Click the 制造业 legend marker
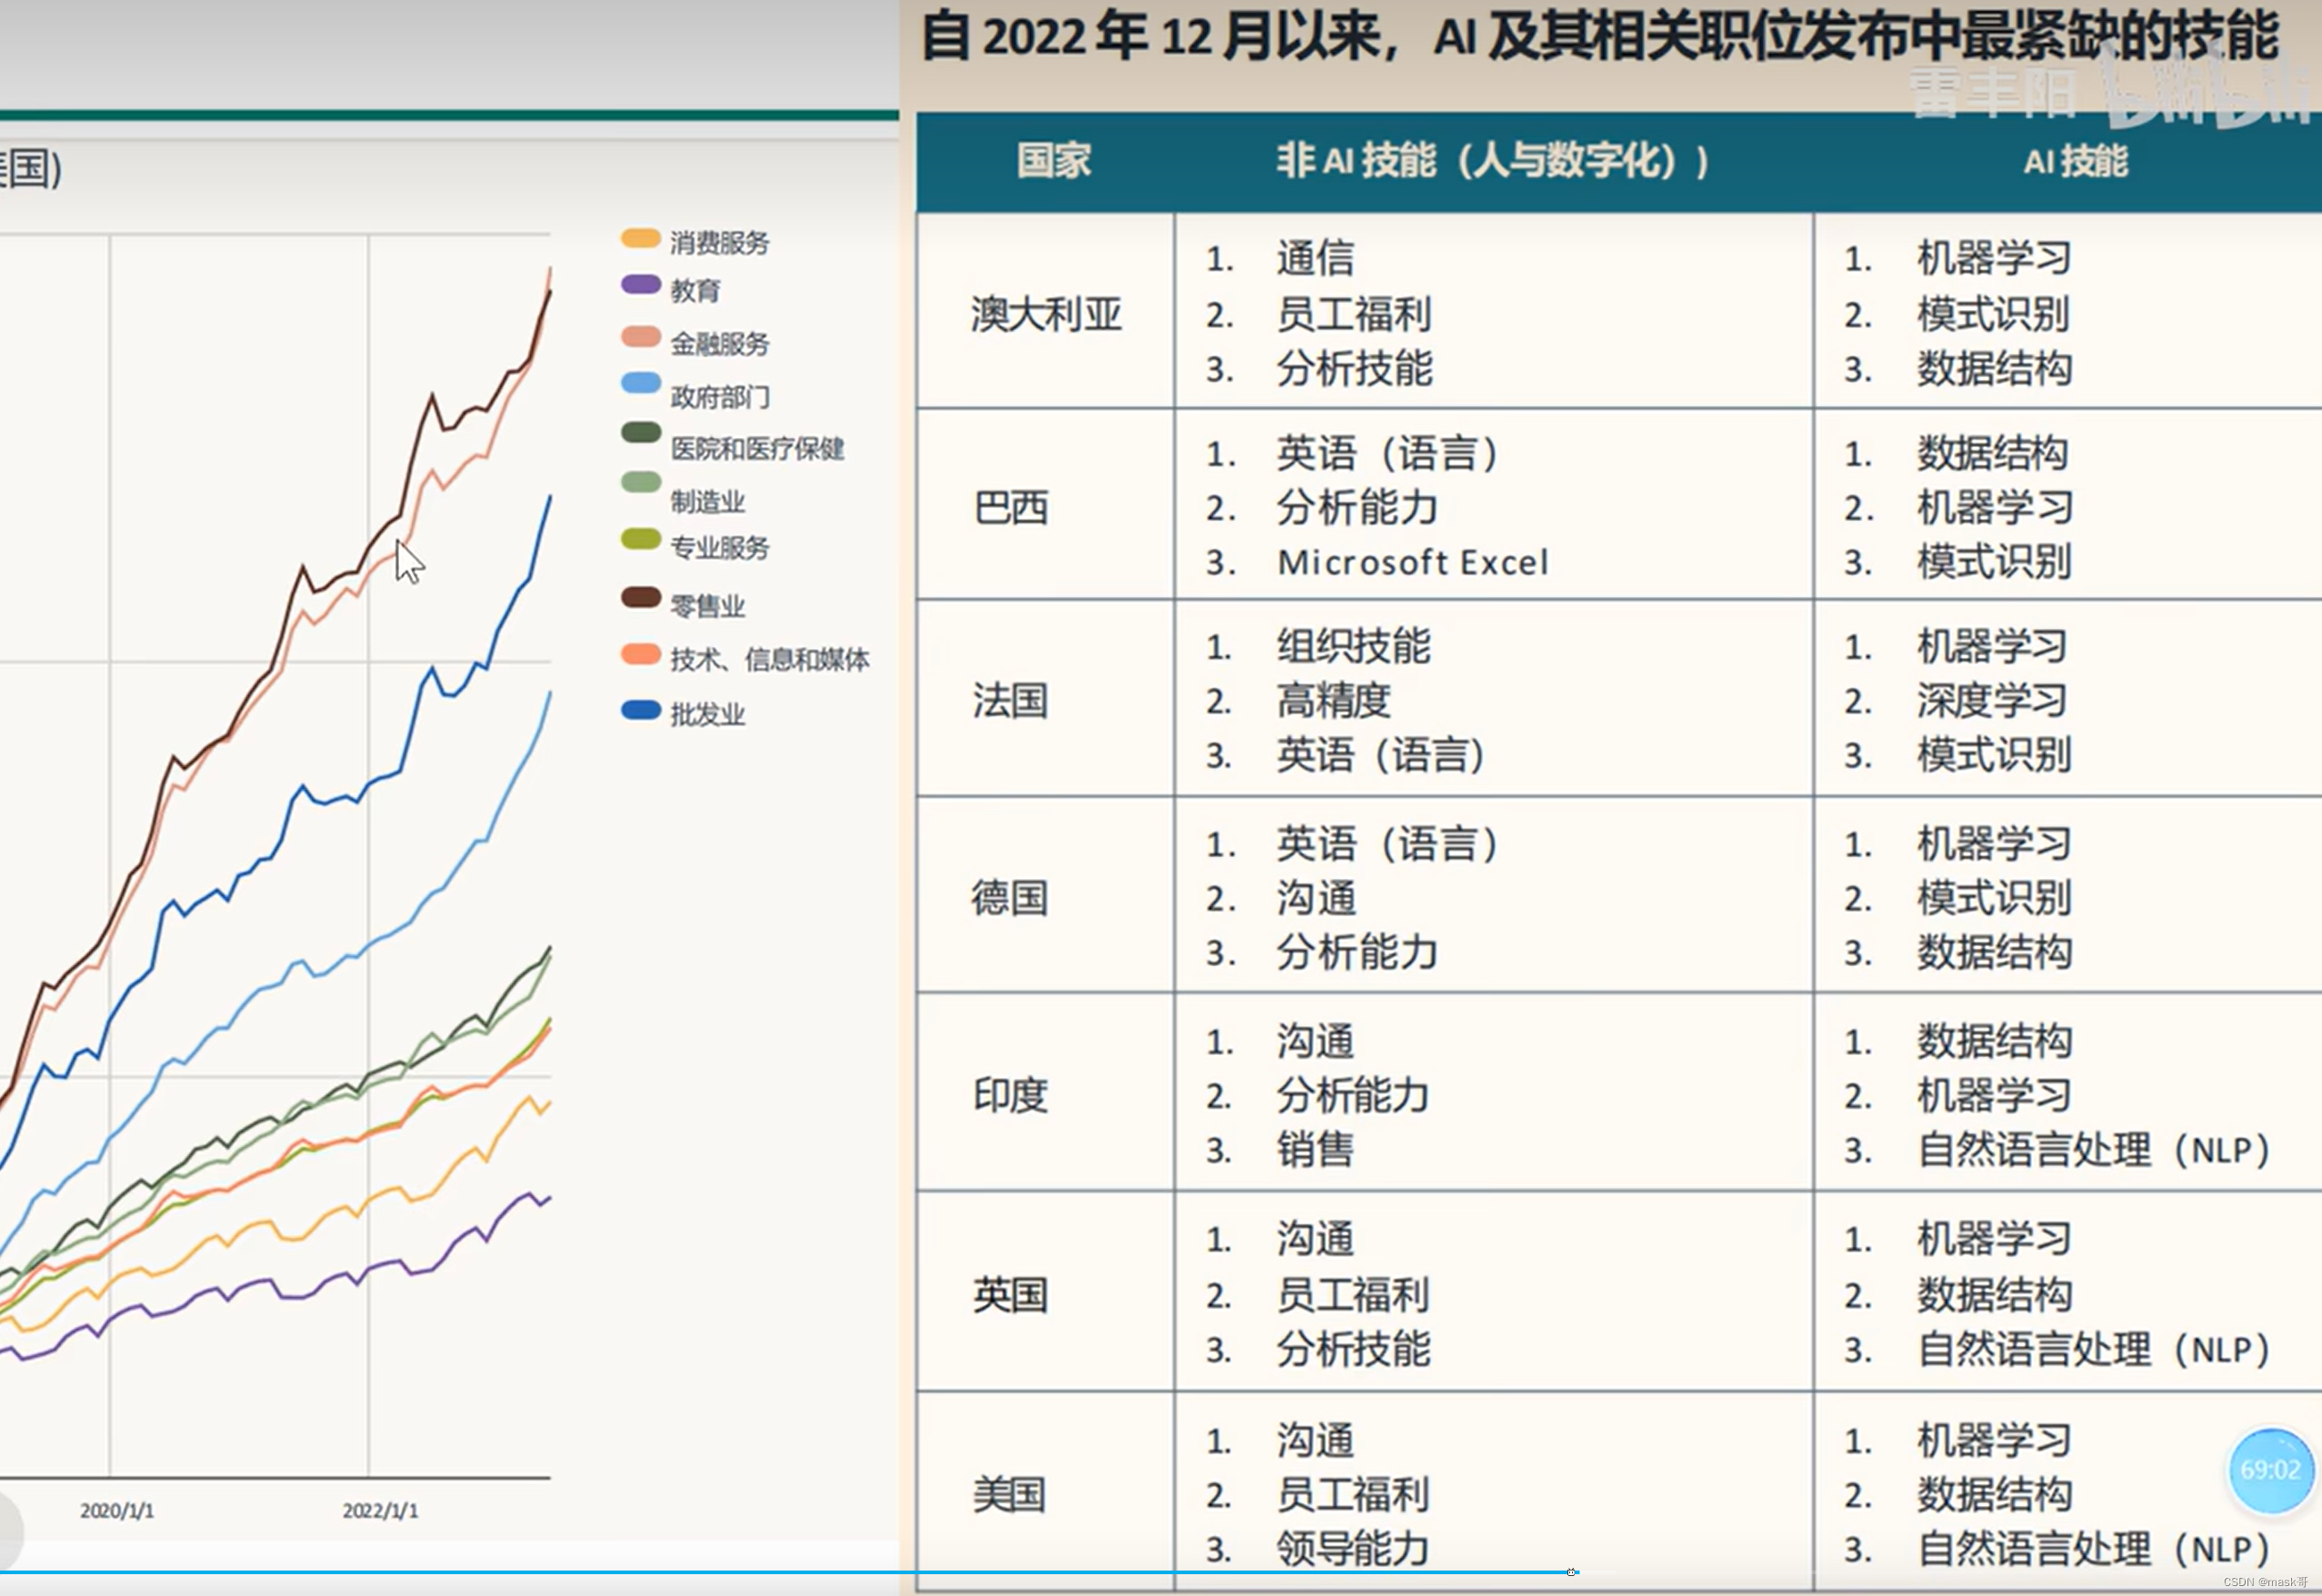Image resolution: width=2322 pixels, height=1596 pixels. pyautogui.click(x=640, y=482)
